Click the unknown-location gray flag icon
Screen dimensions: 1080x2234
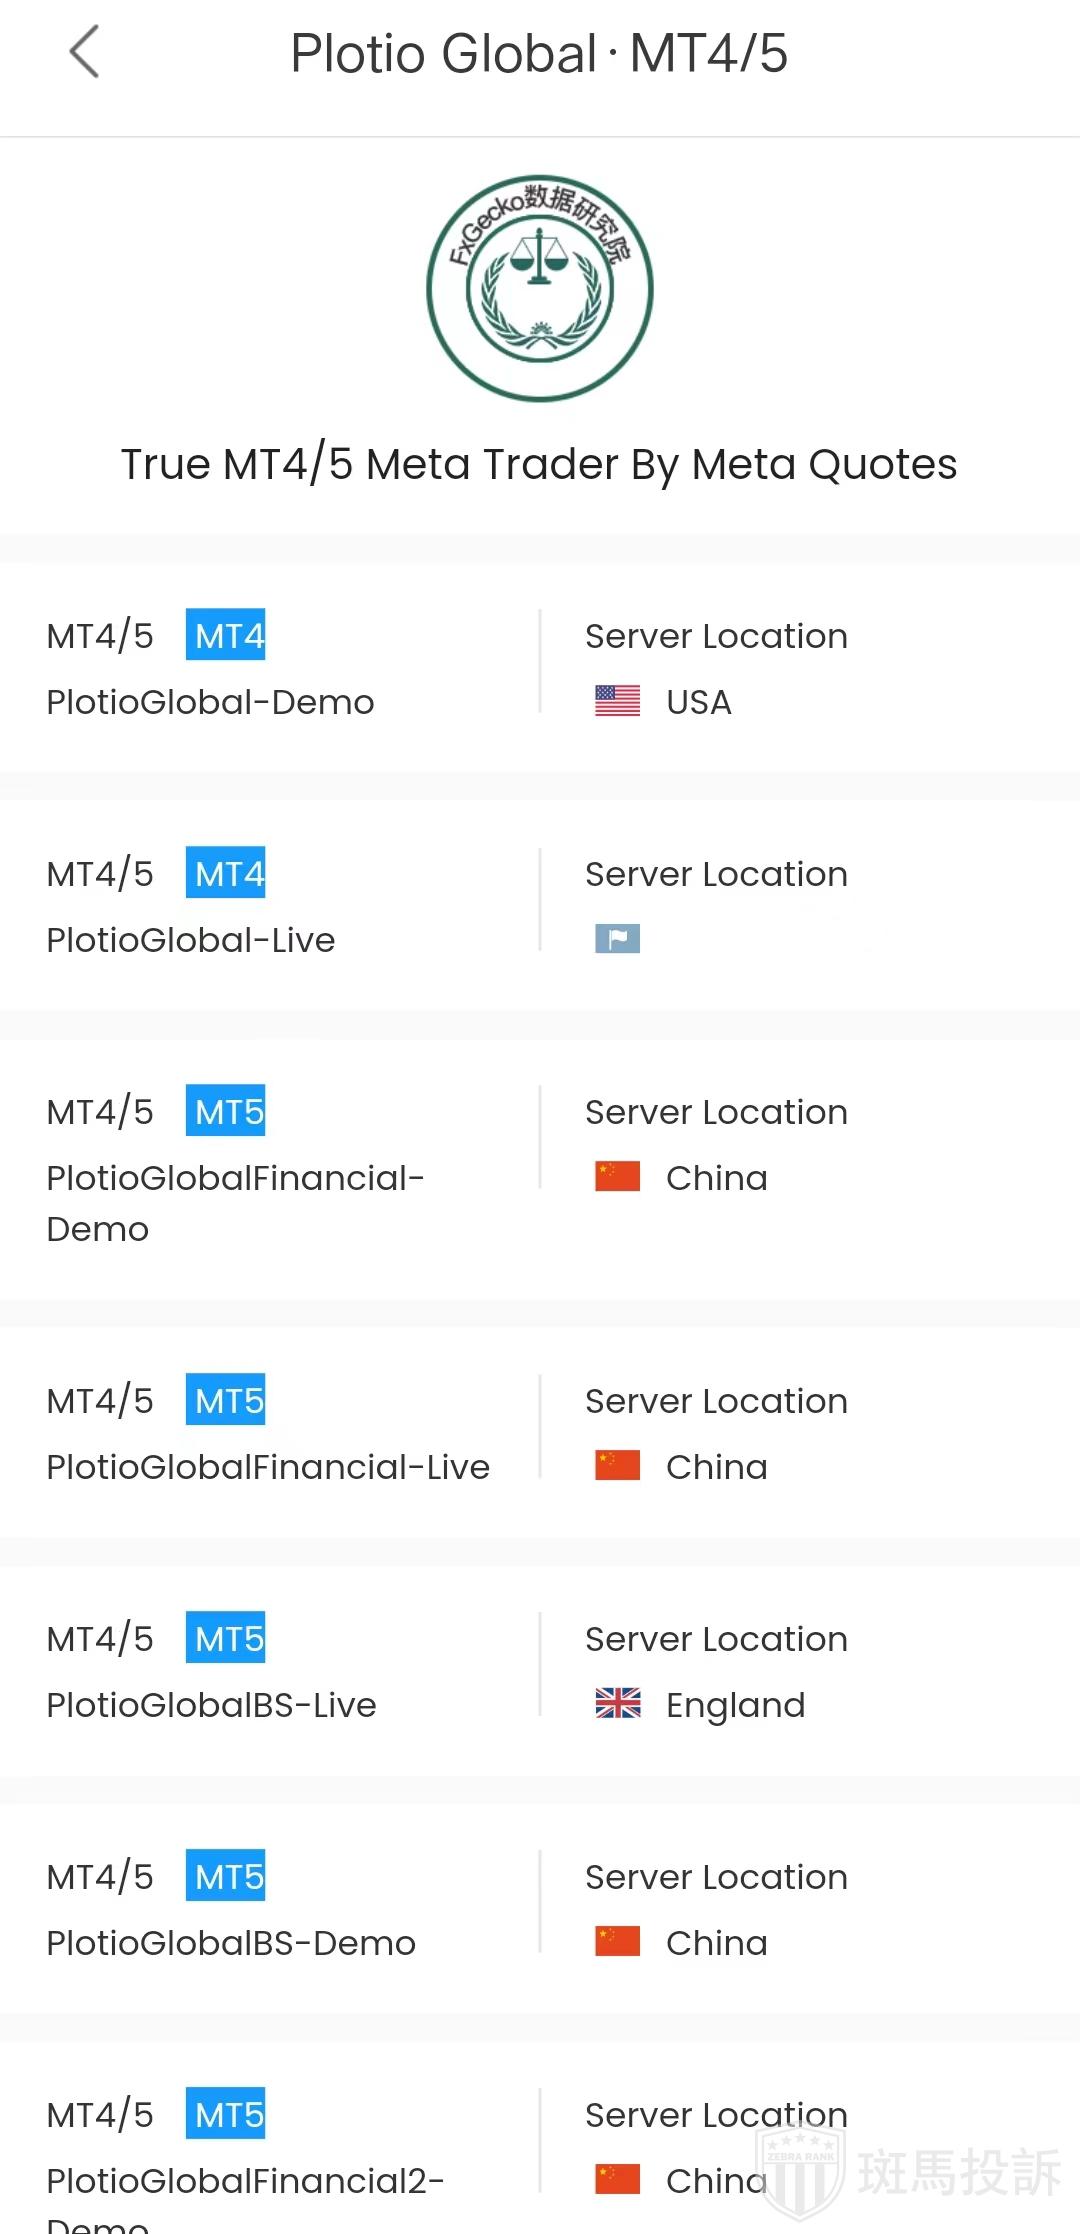[x=617, y=939]
